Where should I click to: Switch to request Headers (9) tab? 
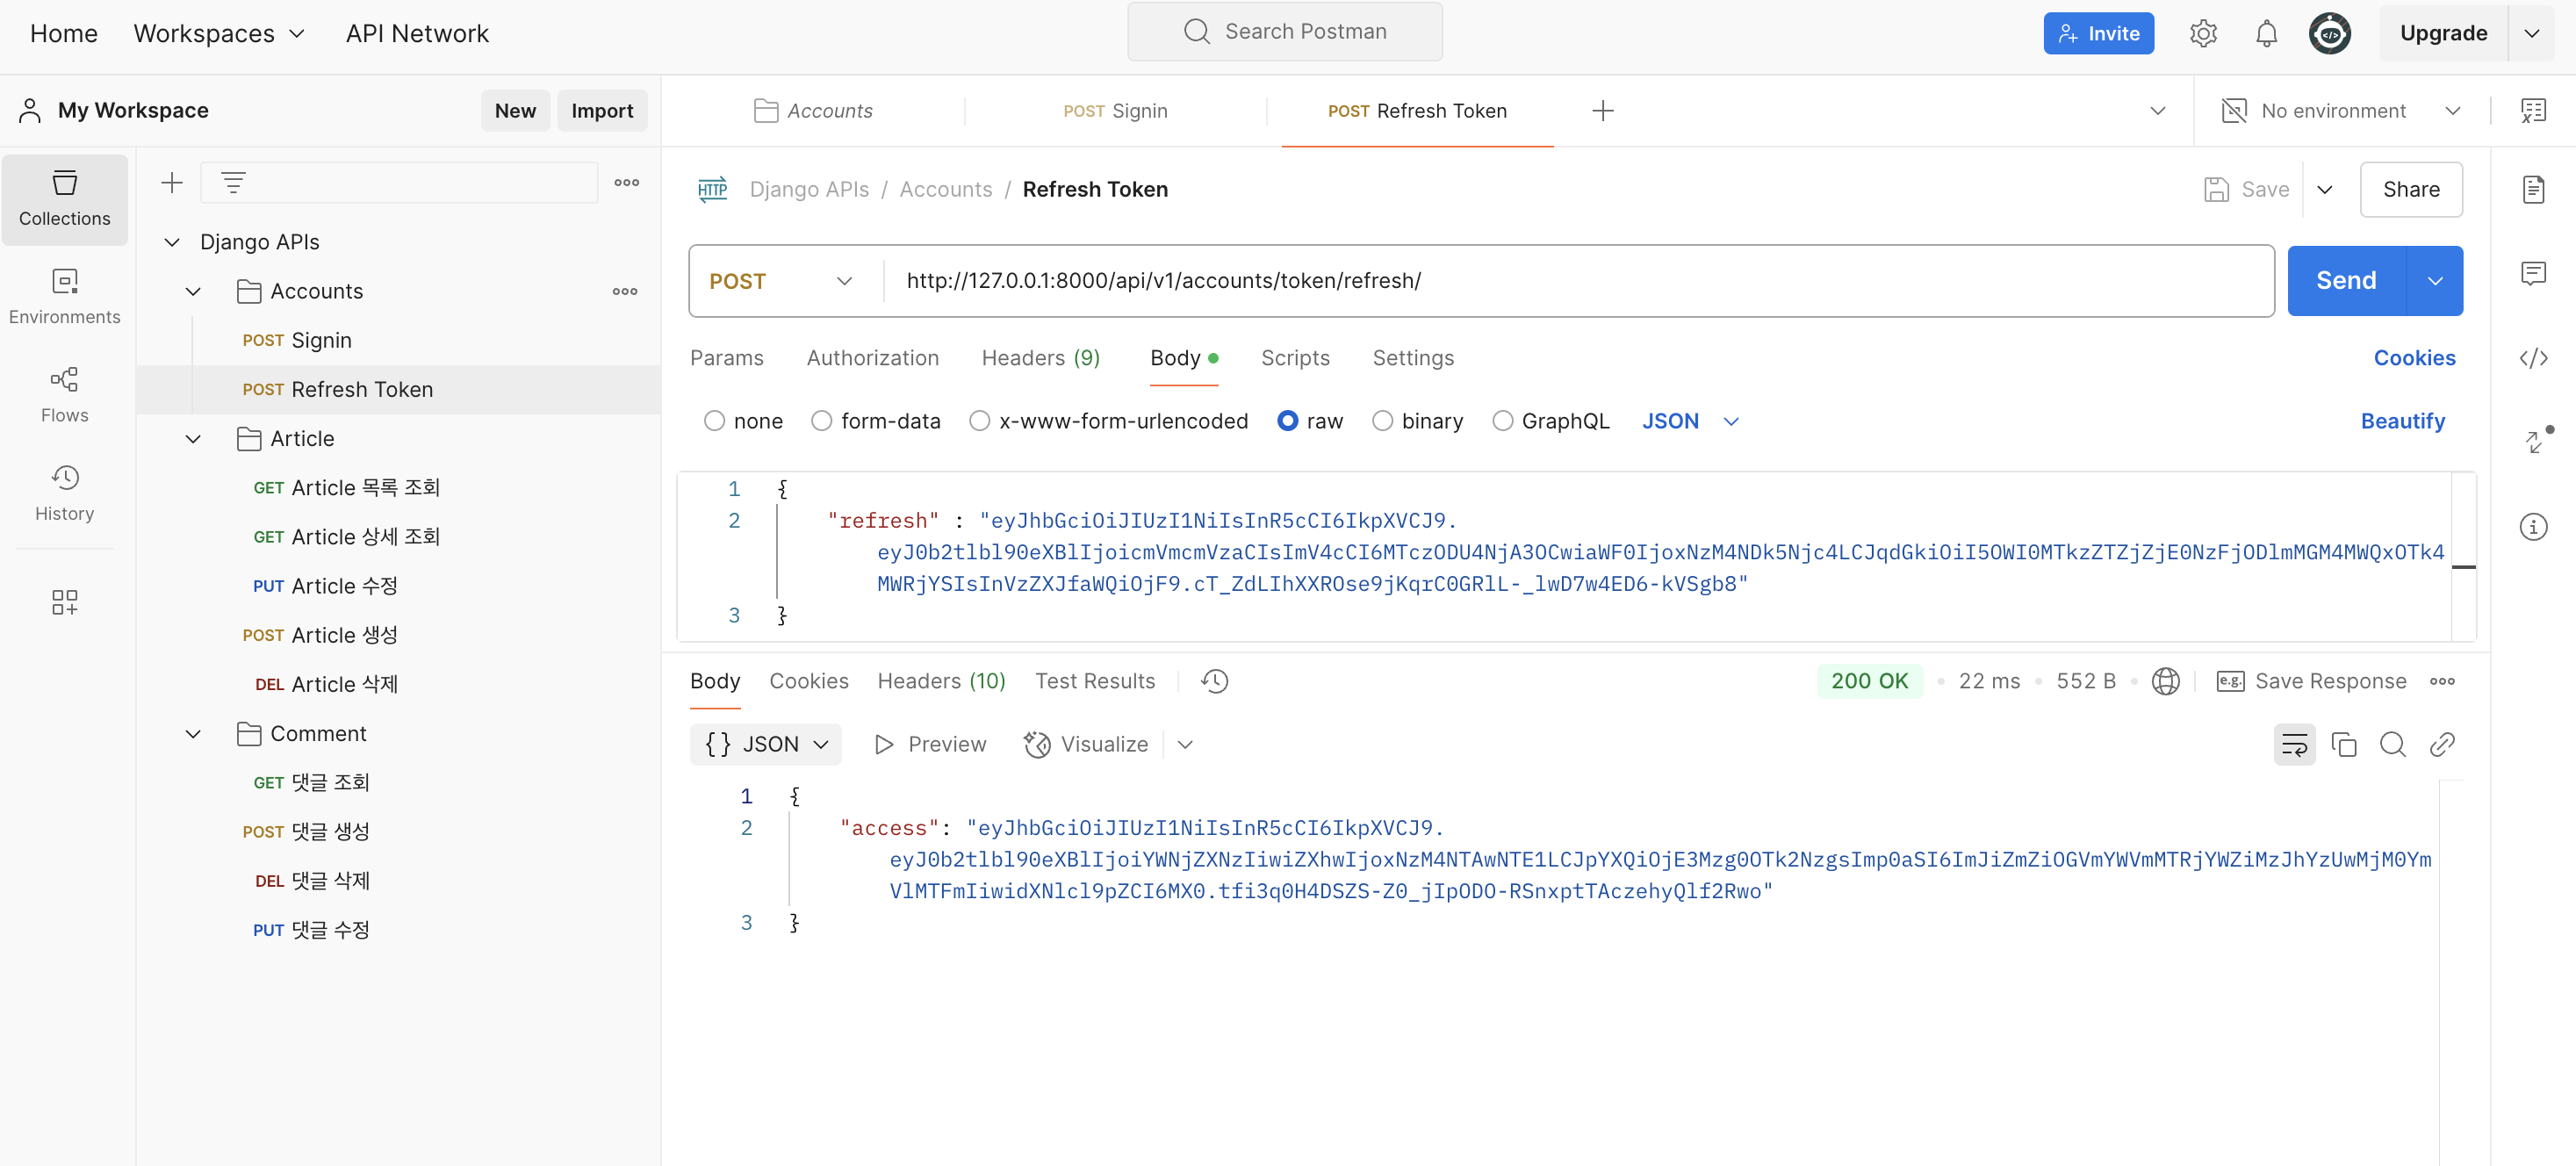[1040, 358]
